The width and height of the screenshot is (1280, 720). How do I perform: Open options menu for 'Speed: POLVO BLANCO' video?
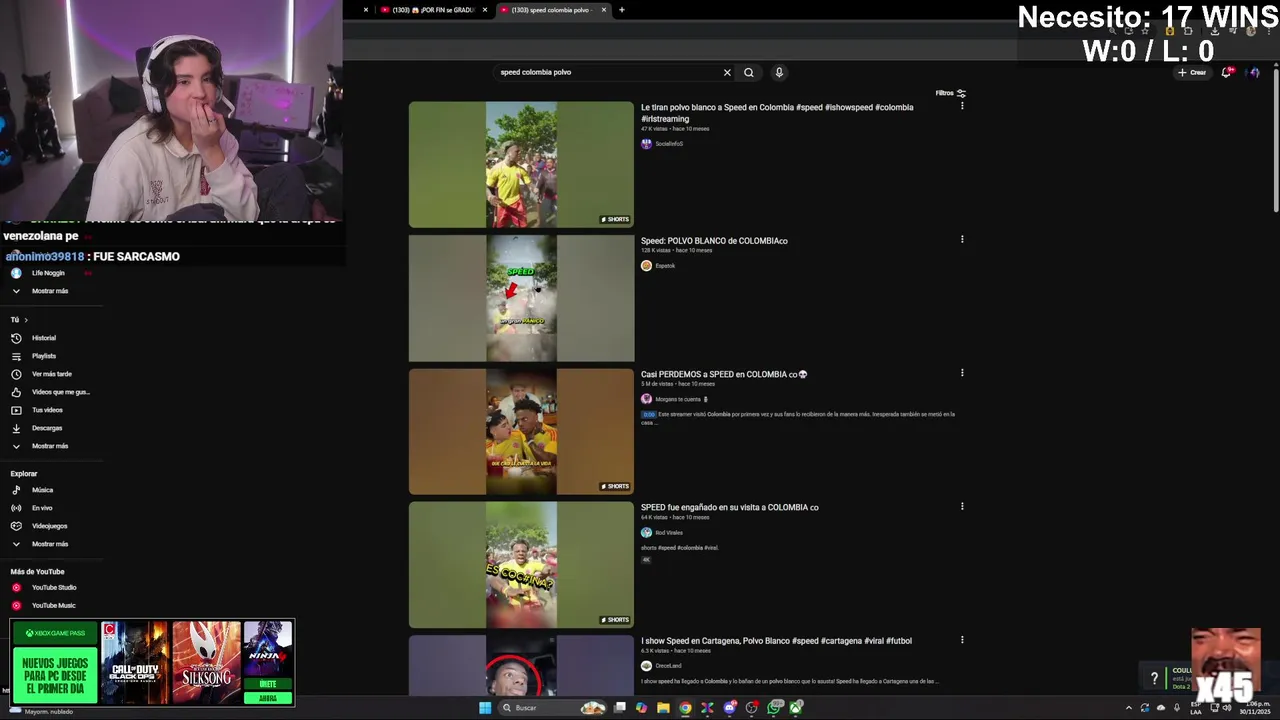pyautogui.click(x=962, y=239)
